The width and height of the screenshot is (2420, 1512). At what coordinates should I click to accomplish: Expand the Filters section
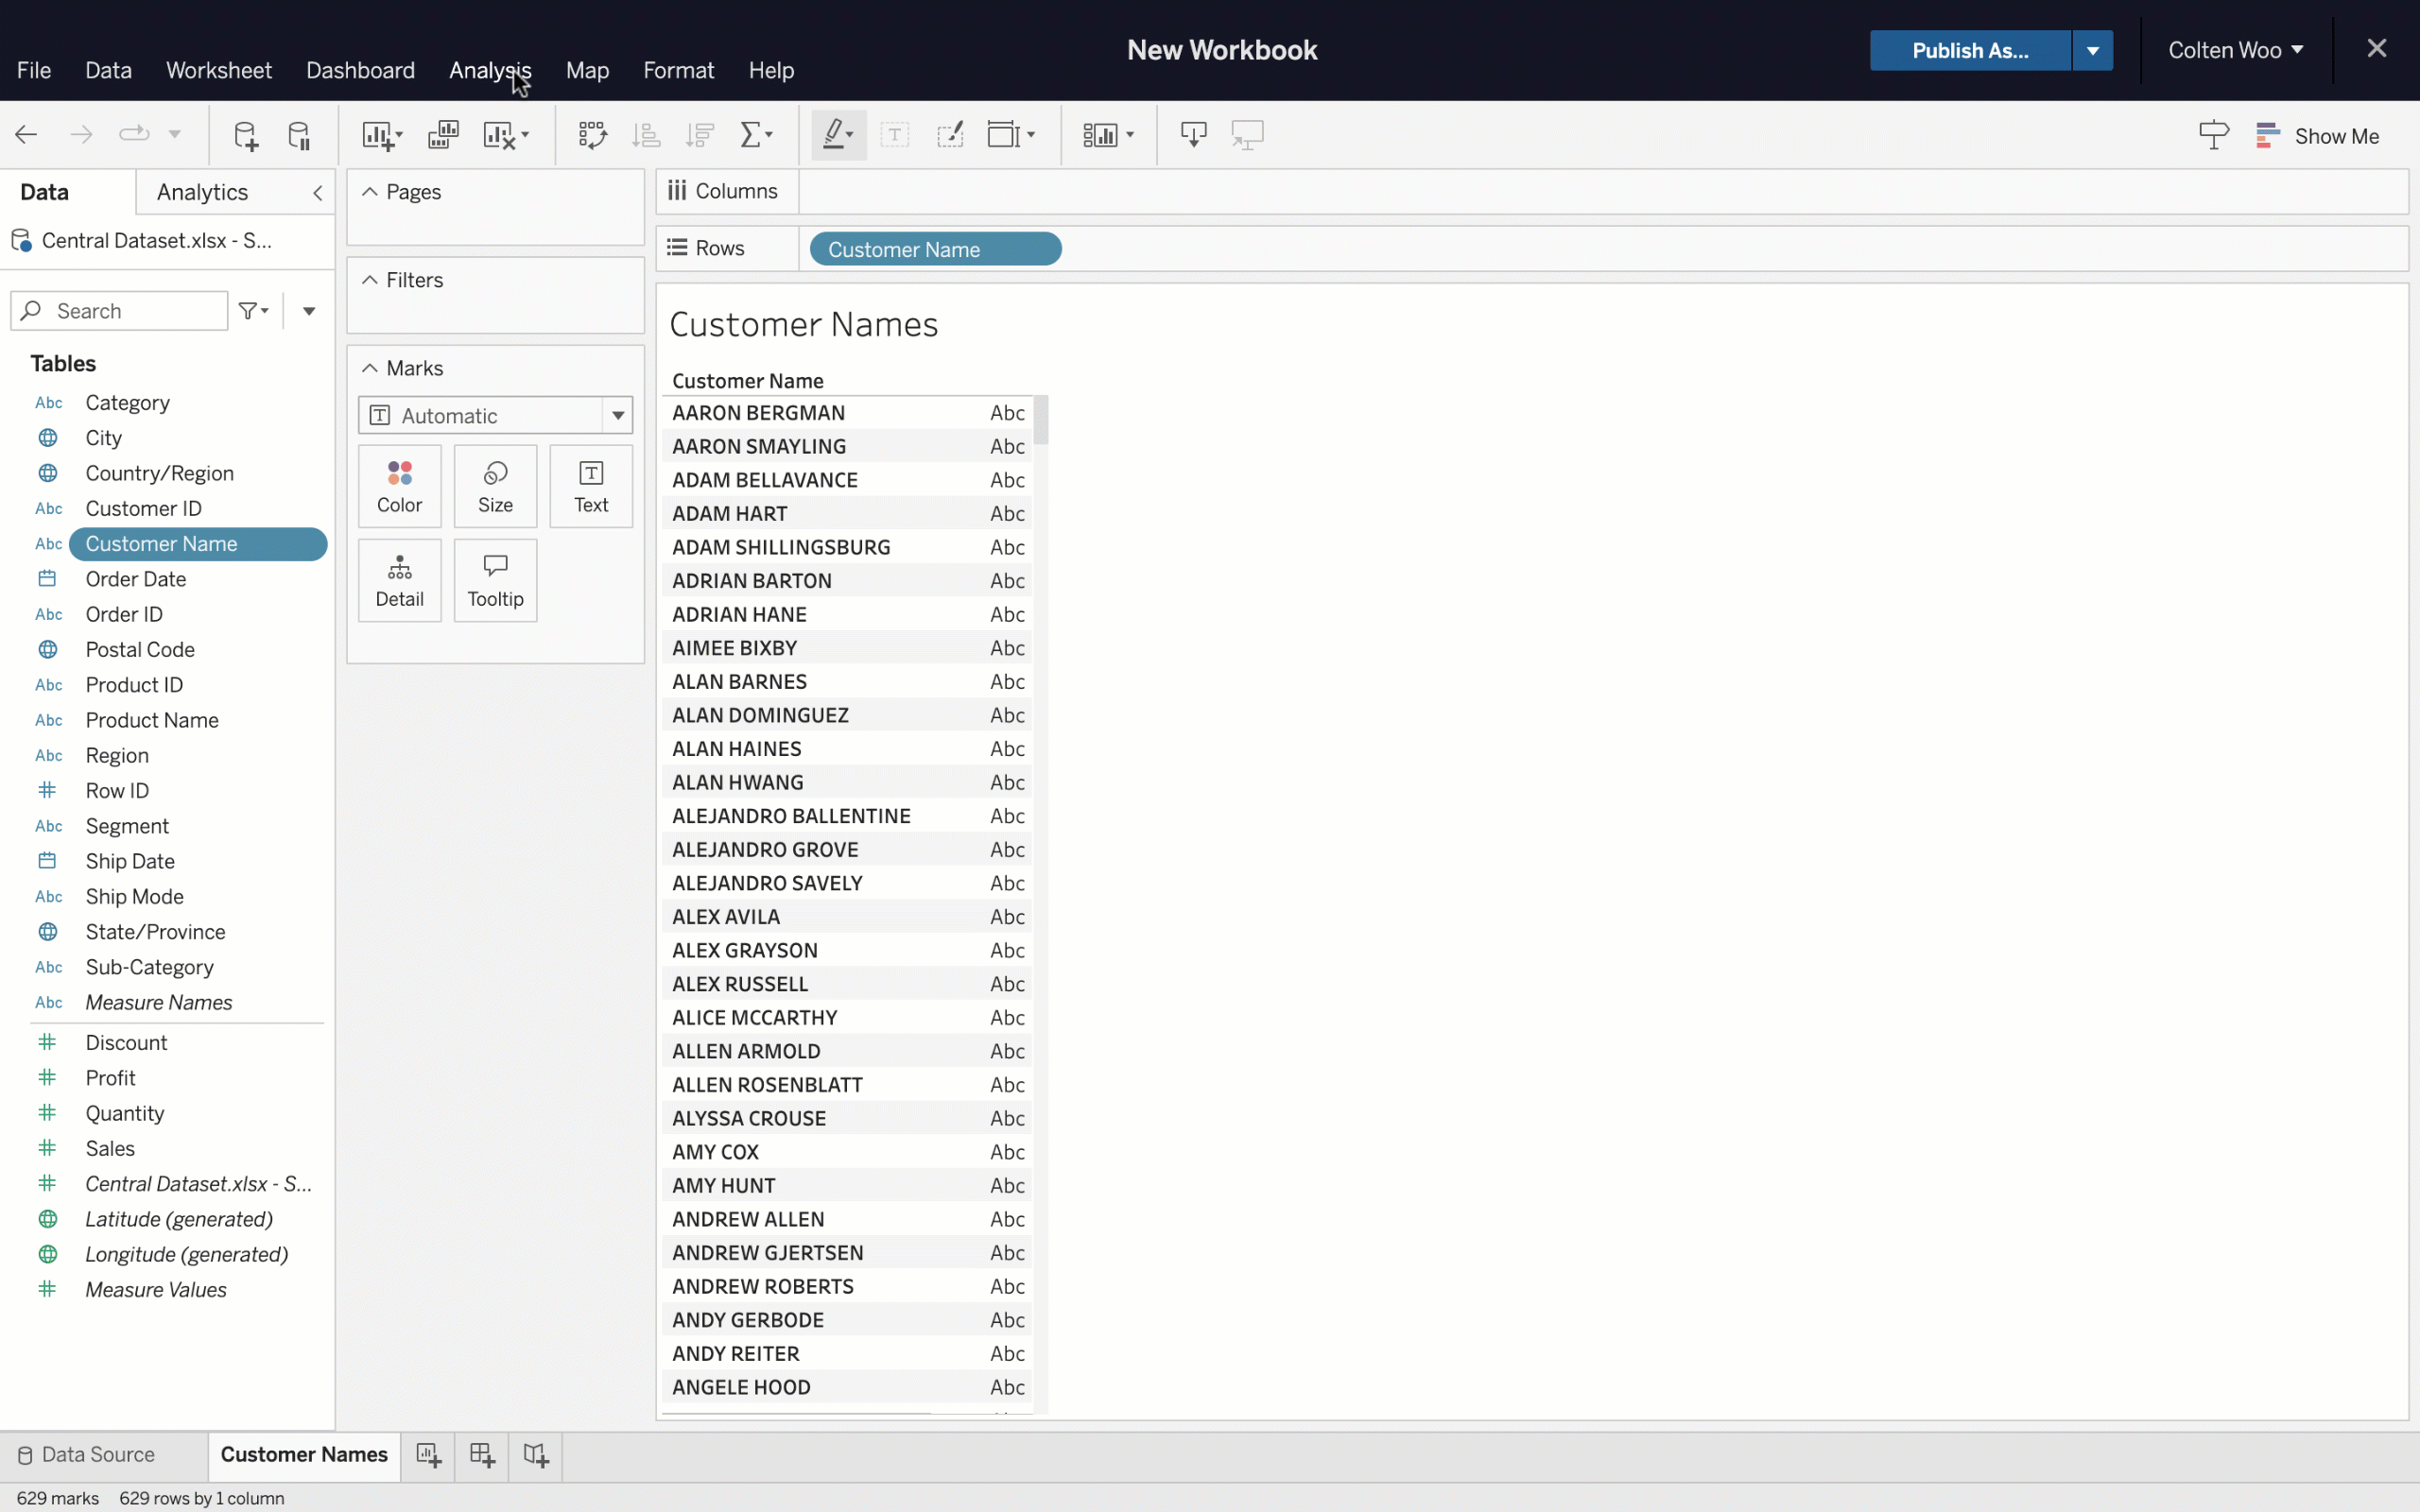(x=368, y=279)
